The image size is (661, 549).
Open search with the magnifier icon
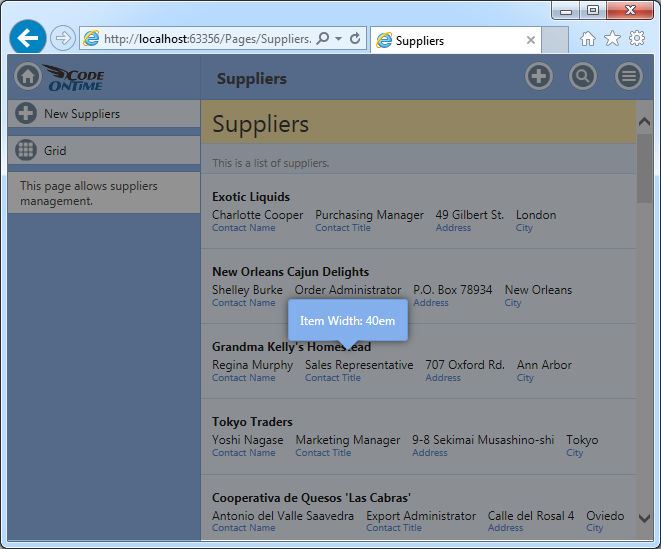[x=583, y=77]
